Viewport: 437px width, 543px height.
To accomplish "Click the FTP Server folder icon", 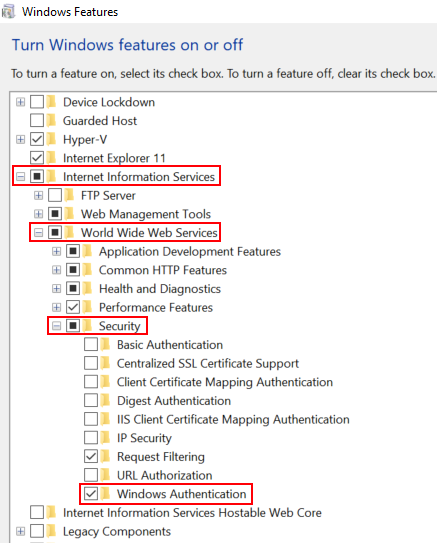I will tap(70, 195).
